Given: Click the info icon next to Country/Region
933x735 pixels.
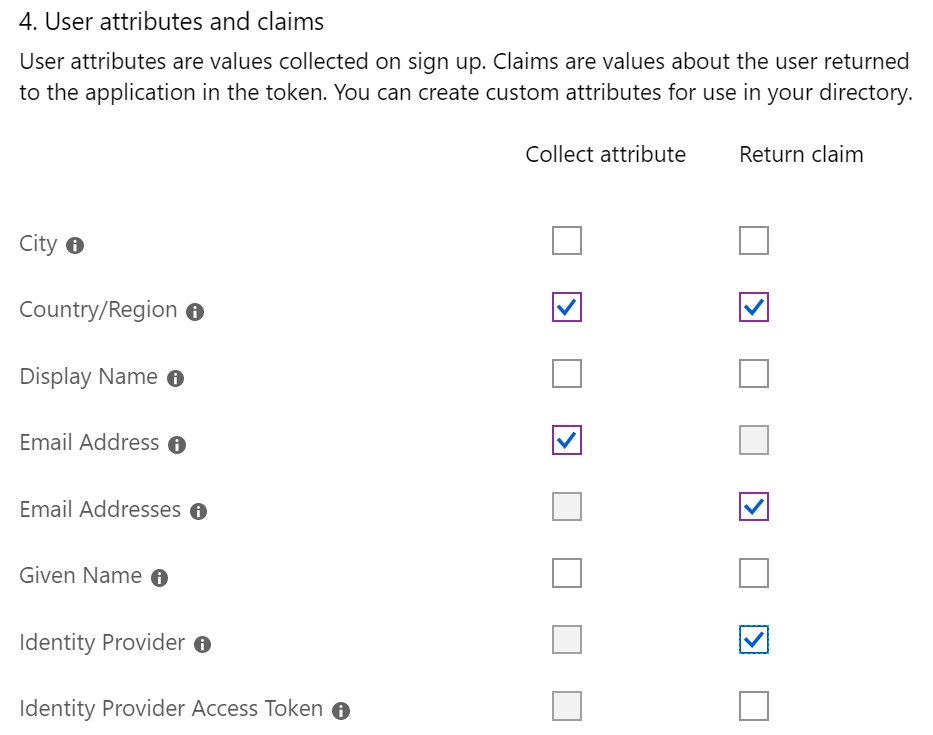Looking at the screenshot, I should 195,312.
